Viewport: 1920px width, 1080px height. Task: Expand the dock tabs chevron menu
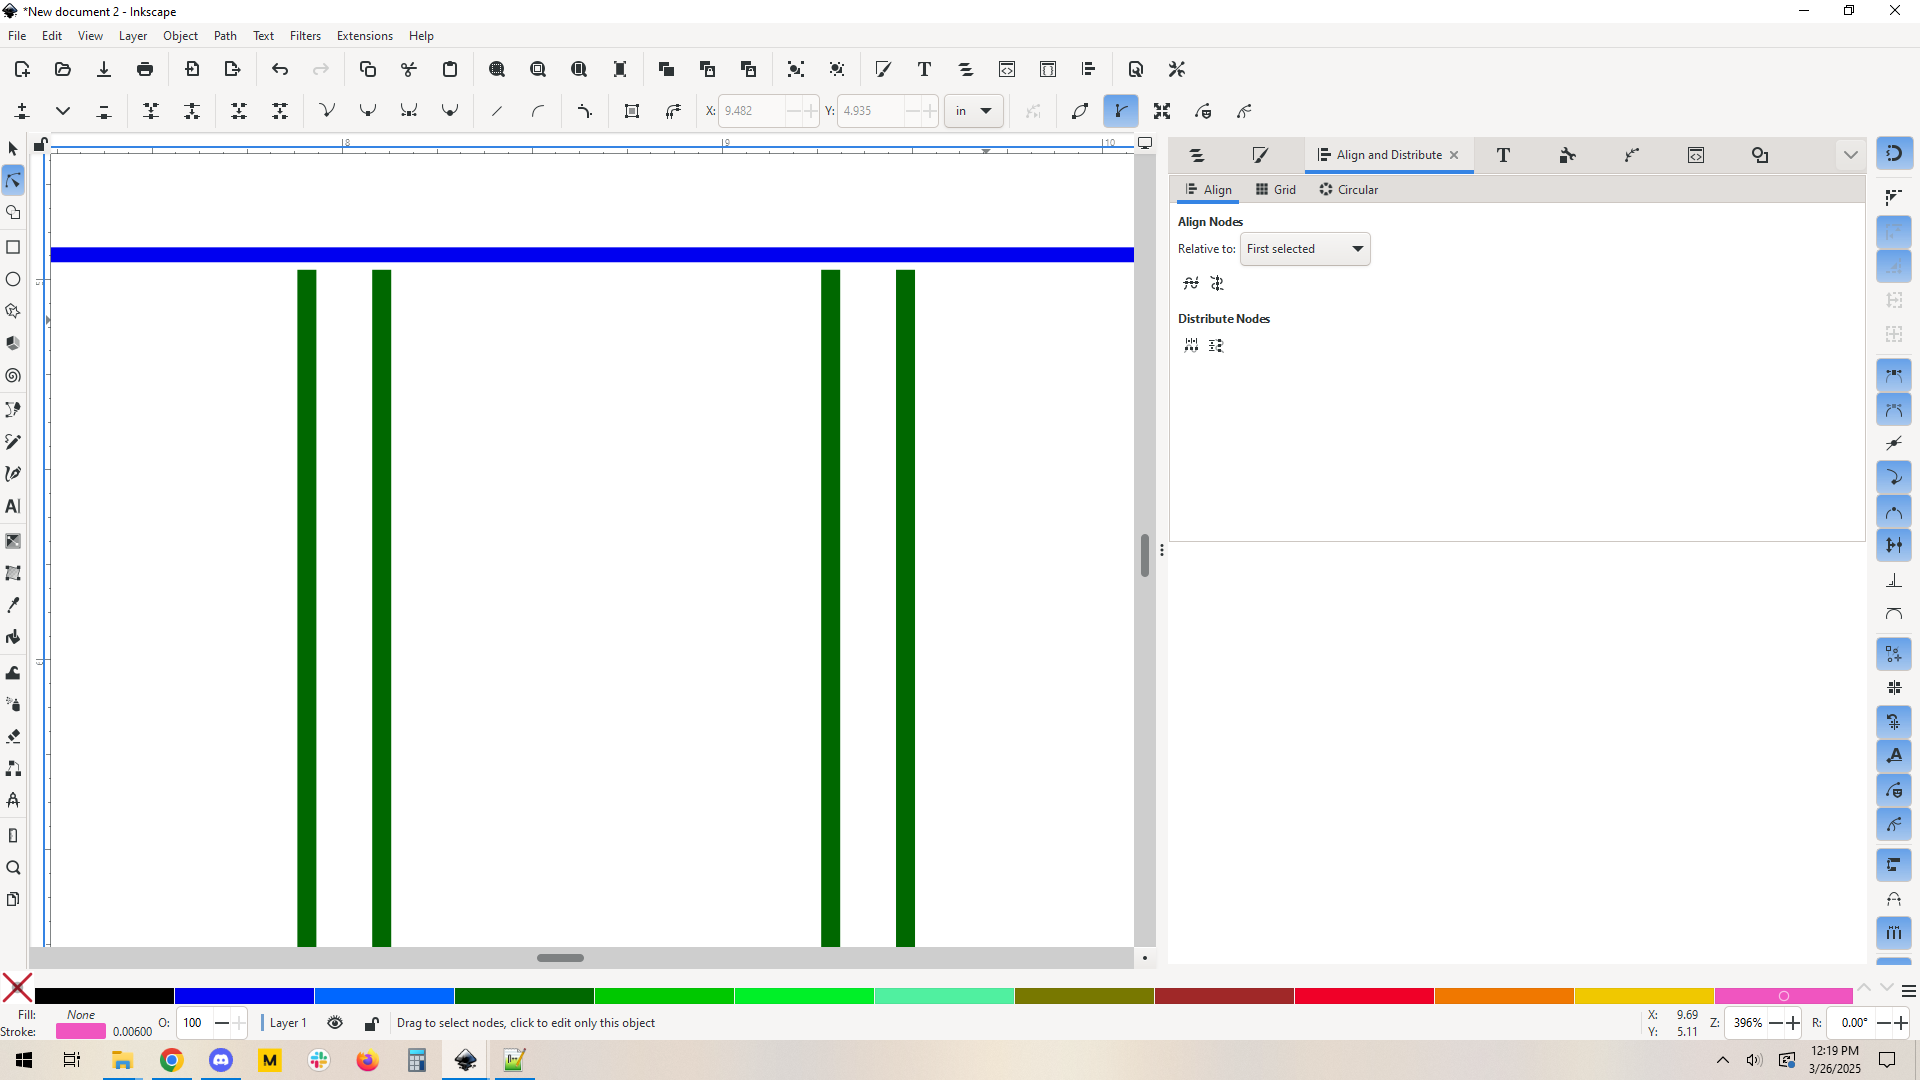click(1850, 155)
